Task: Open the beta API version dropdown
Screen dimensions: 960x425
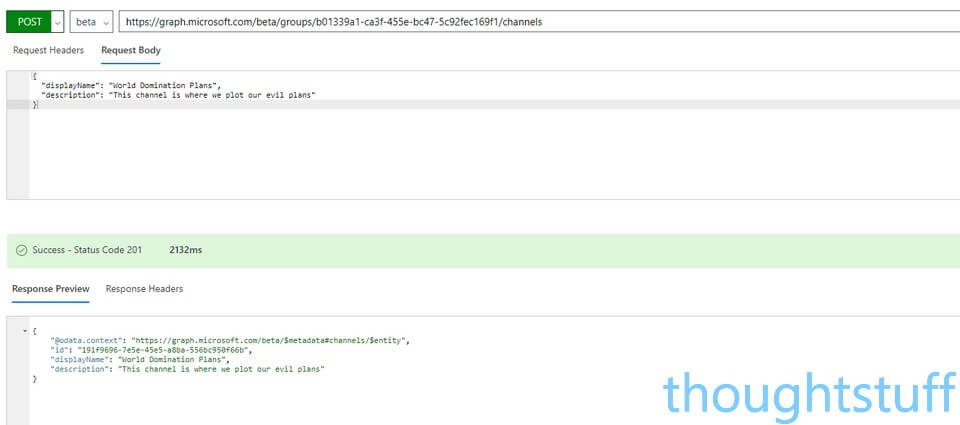Action: pos(92,21)
